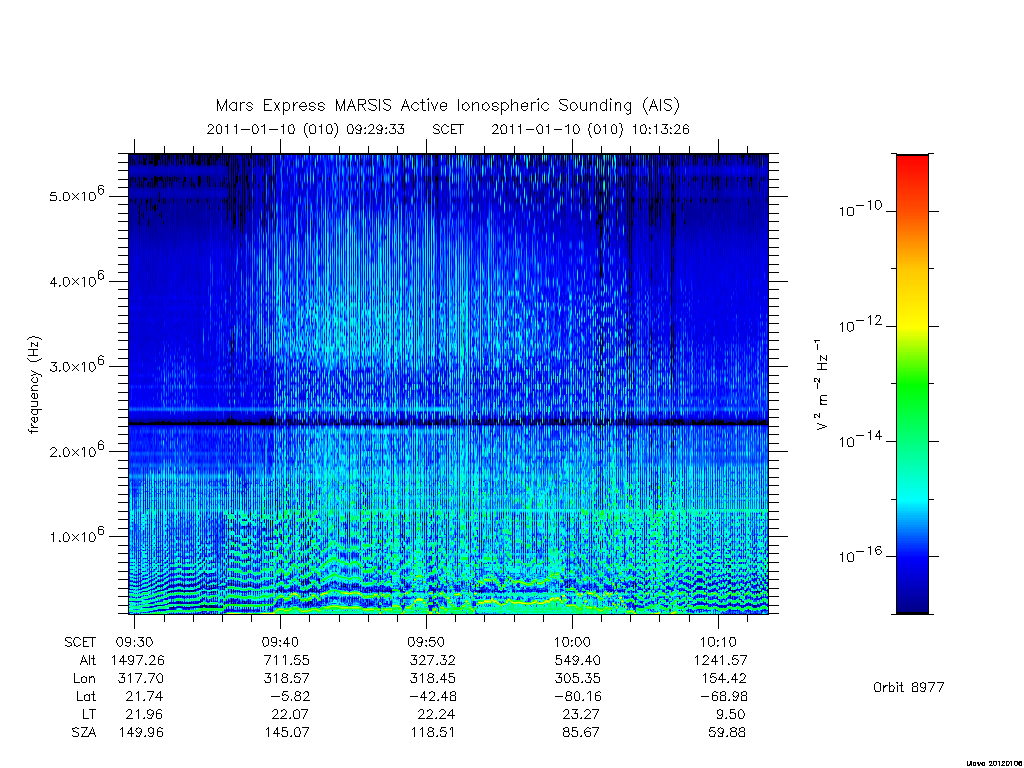Click the Lon row label
The image size is (1024, 768).
pos(84,679)
